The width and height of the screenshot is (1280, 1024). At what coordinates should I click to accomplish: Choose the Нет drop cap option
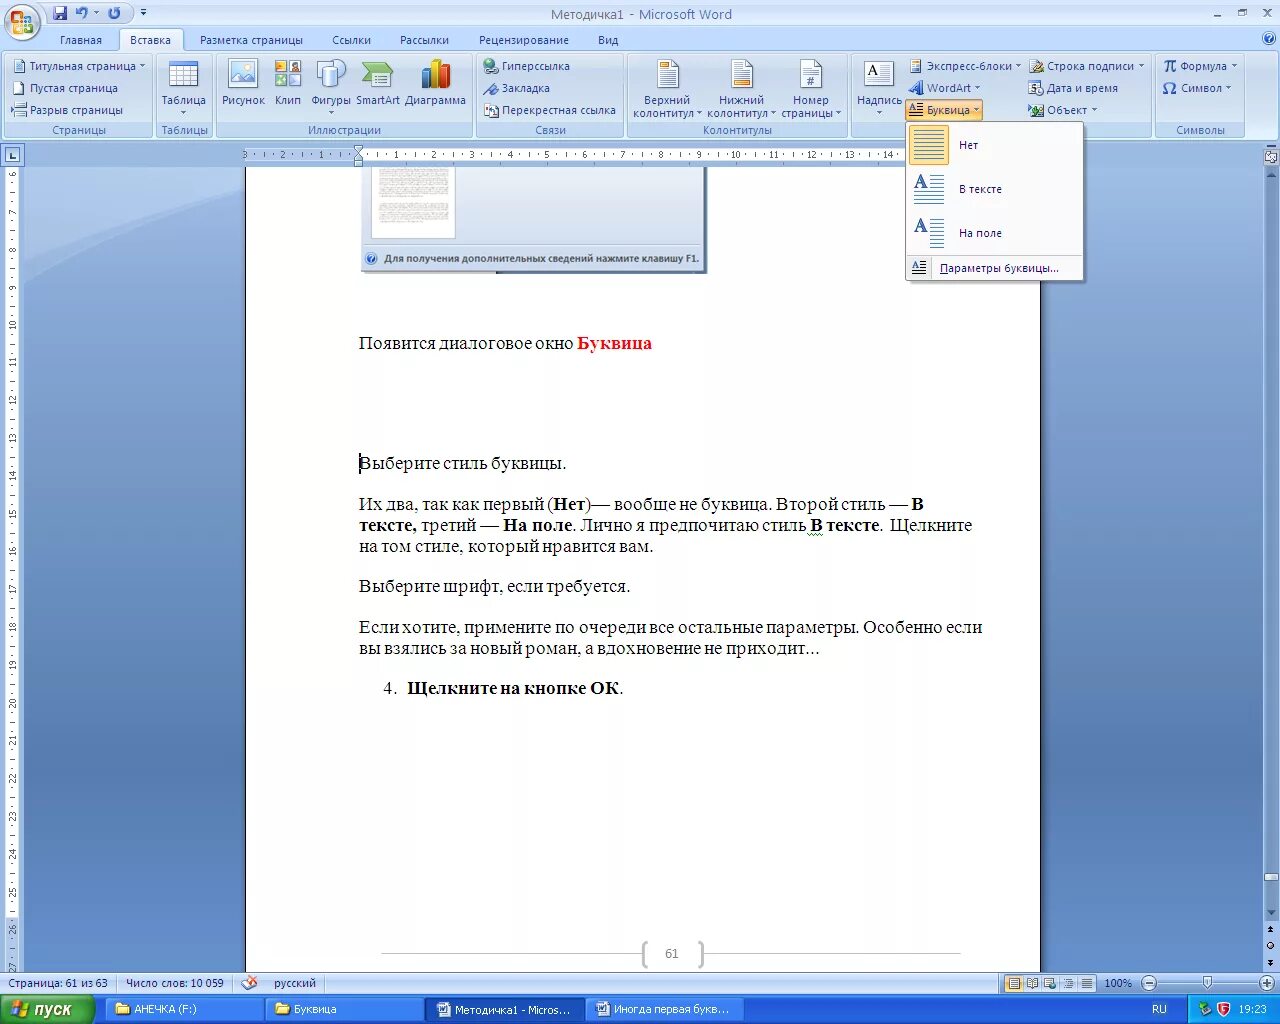(x=994, y=145)
